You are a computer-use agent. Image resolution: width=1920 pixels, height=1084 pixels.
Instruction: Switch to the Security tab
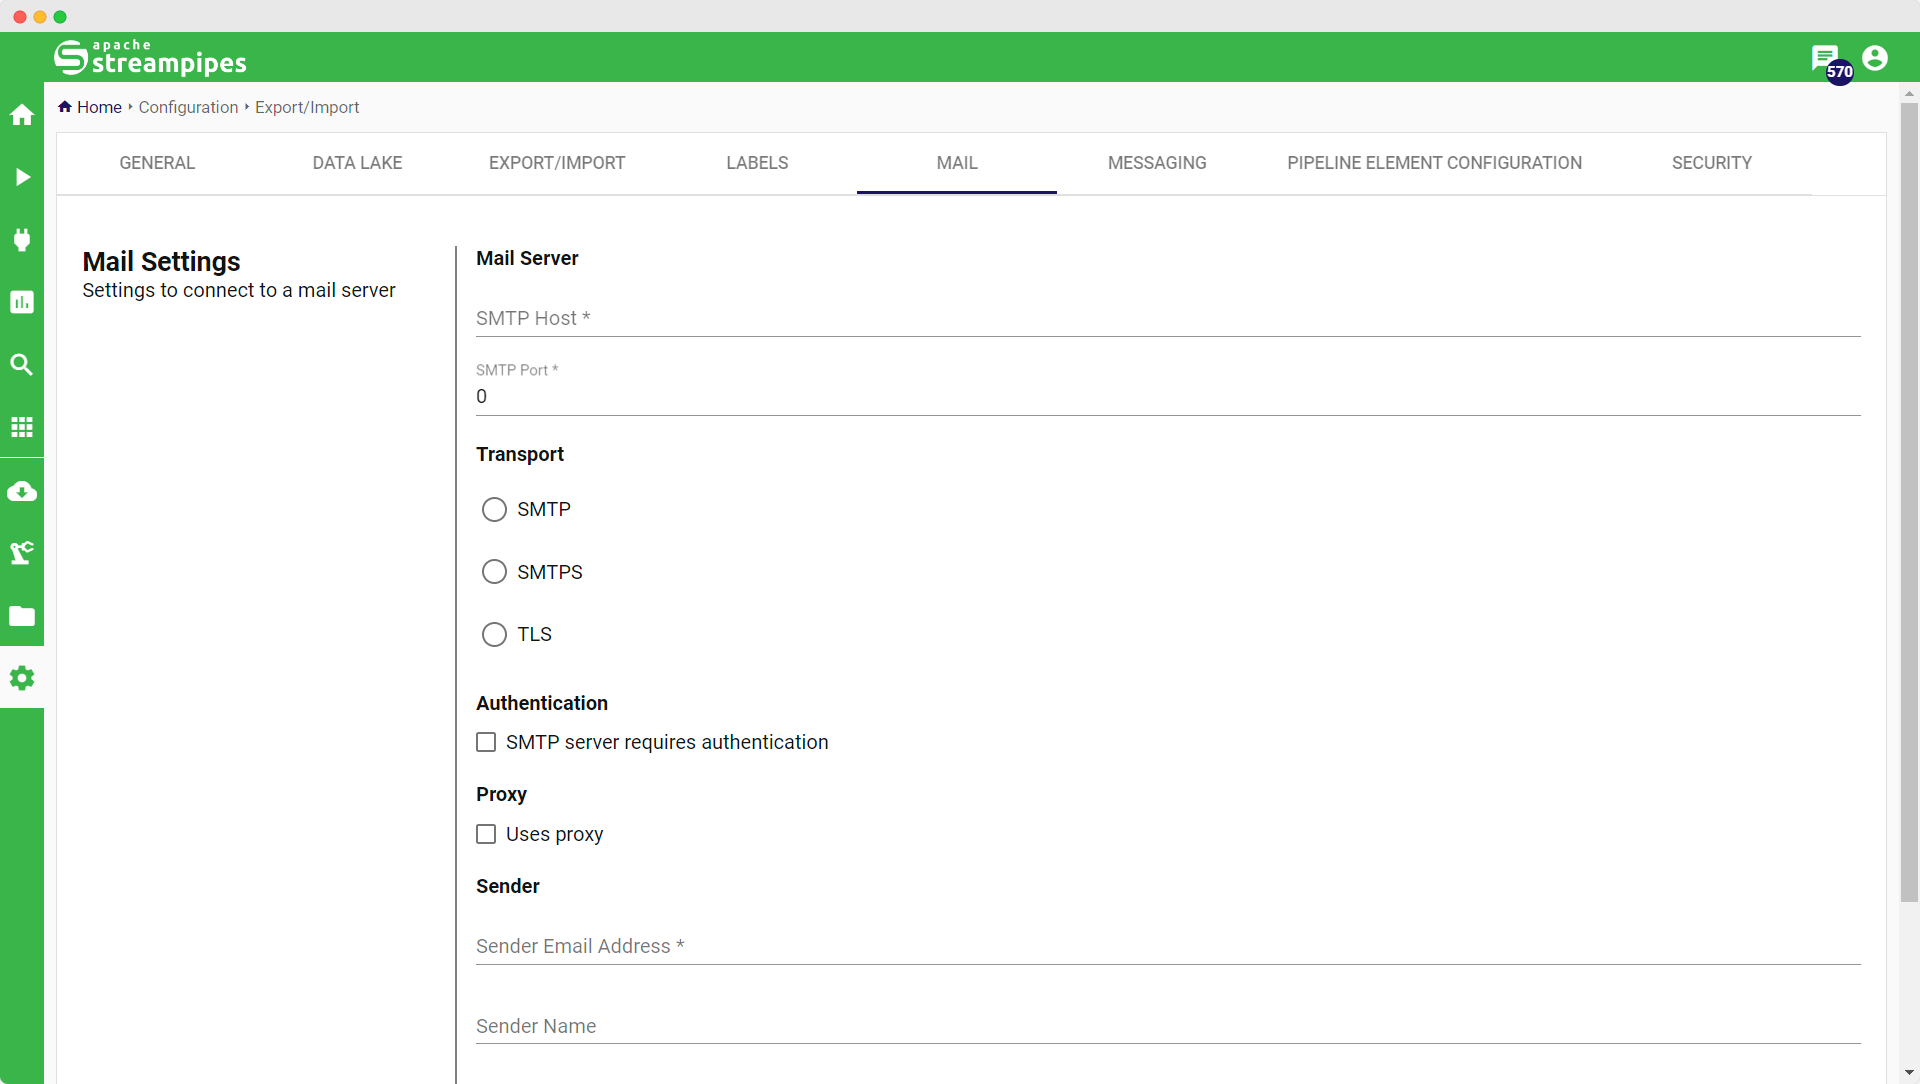[x=1711, y=163]
